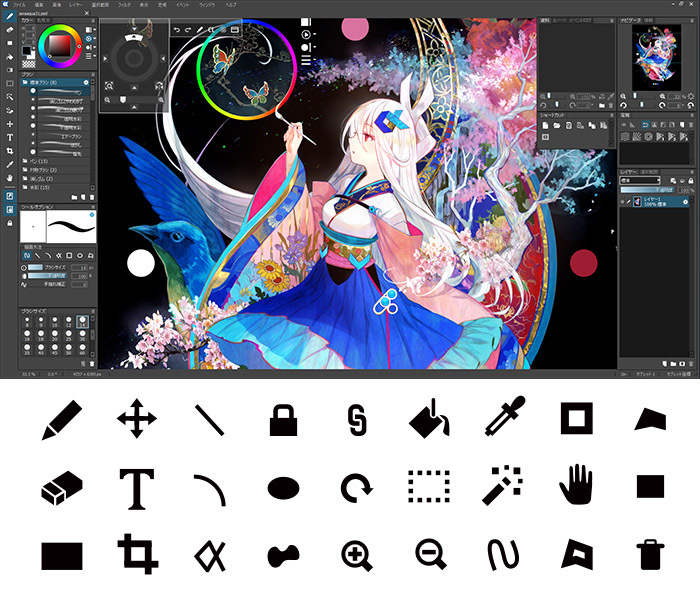
Task: Choose the freehand curve drawing mode
Action: 26,253
